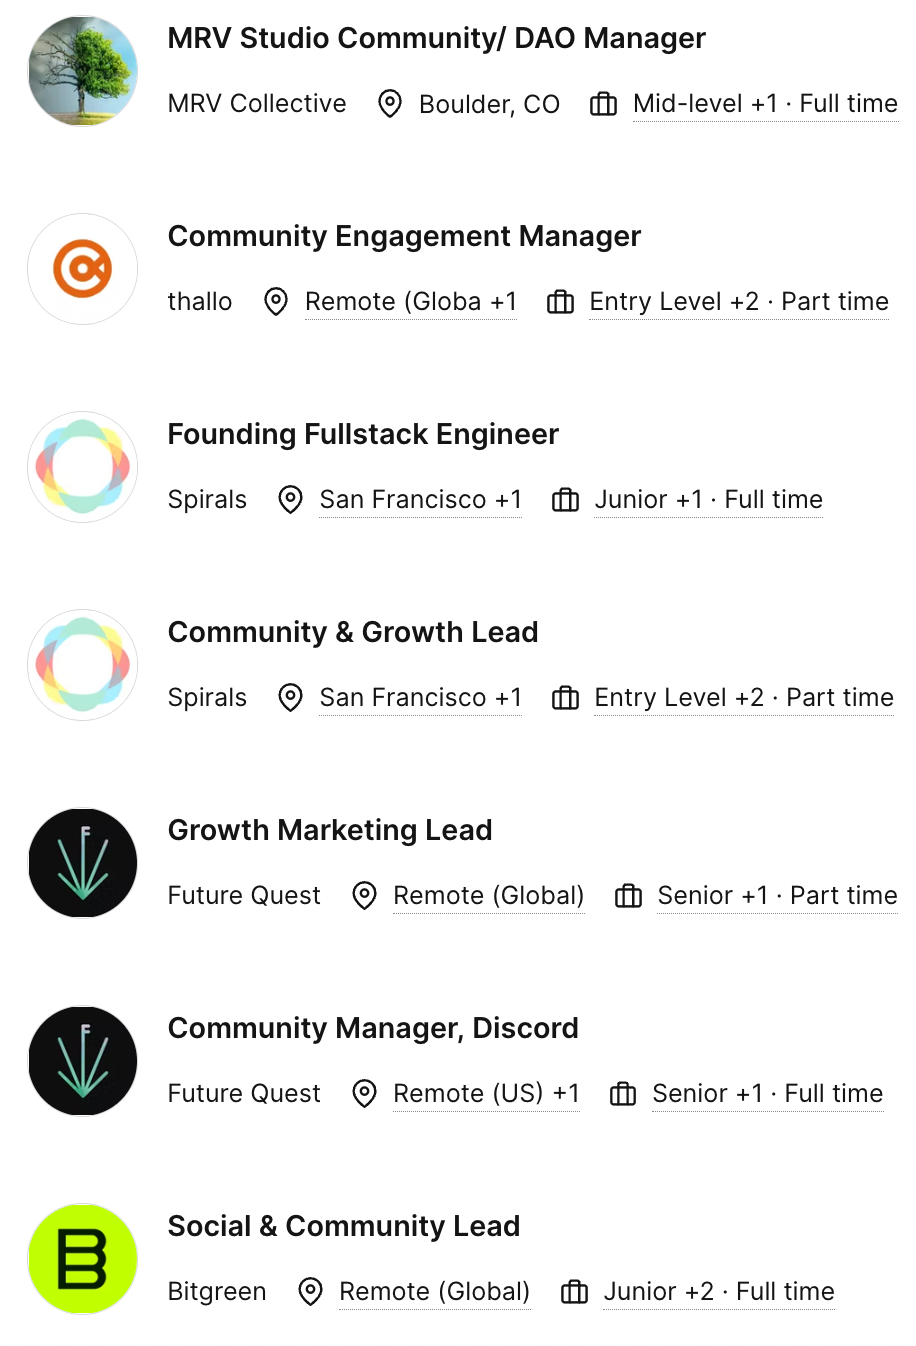Expand the Remote (Globa +1 locations for thallo
This screenshot has height=1346, width=916.
[410, 302]
